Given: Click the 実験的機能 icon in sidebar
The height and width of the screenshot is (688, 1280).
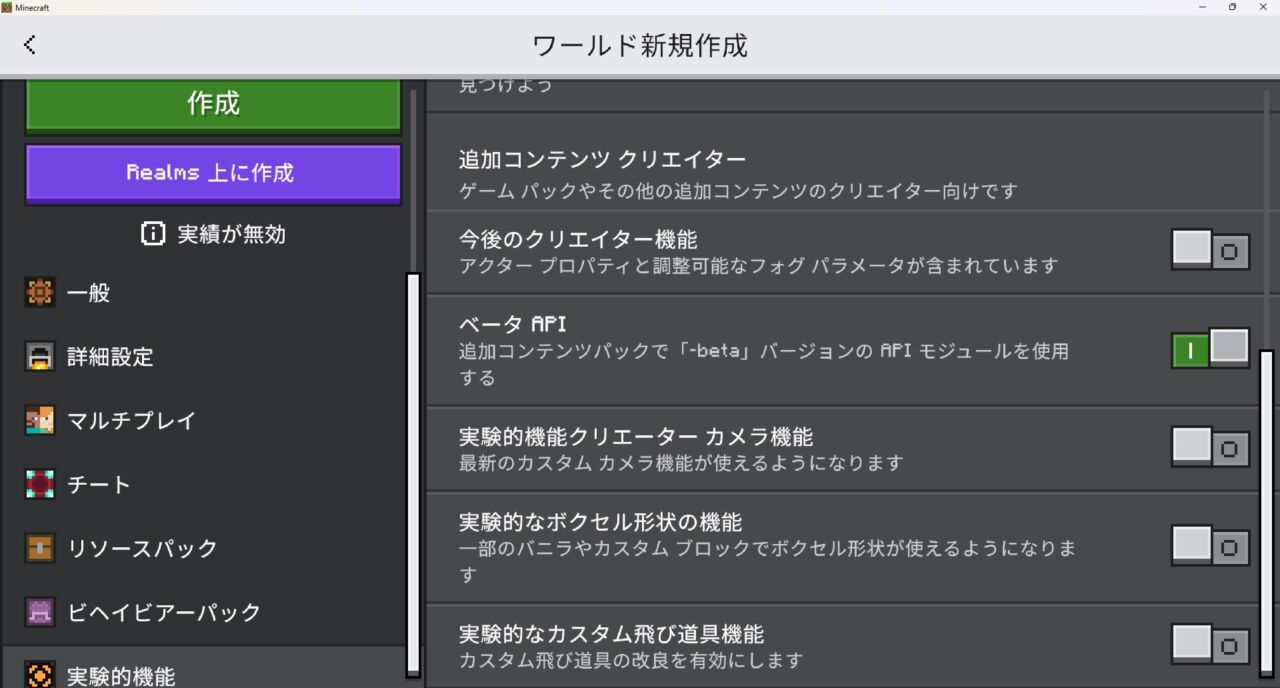Looking at the screenshot, I should [x=40, y=675].
